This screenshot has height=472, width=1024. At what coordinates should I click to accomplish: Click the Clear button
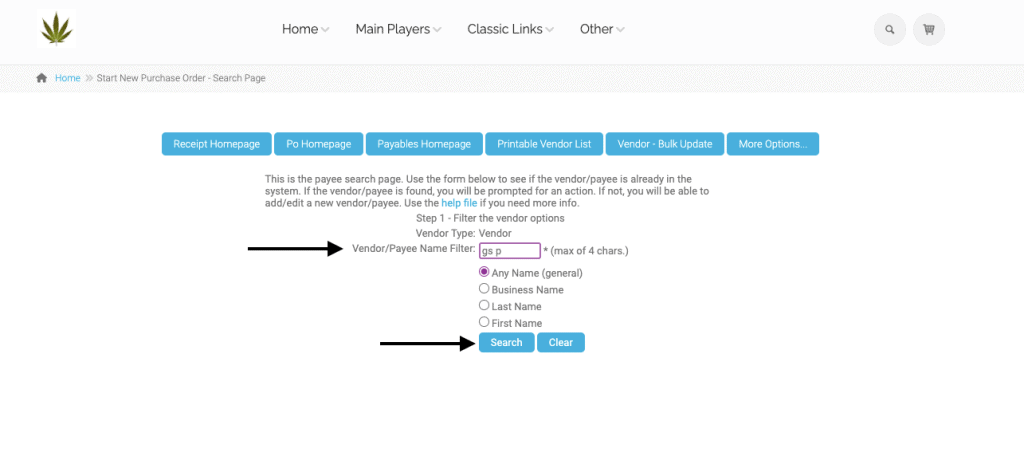click(560, 343)
